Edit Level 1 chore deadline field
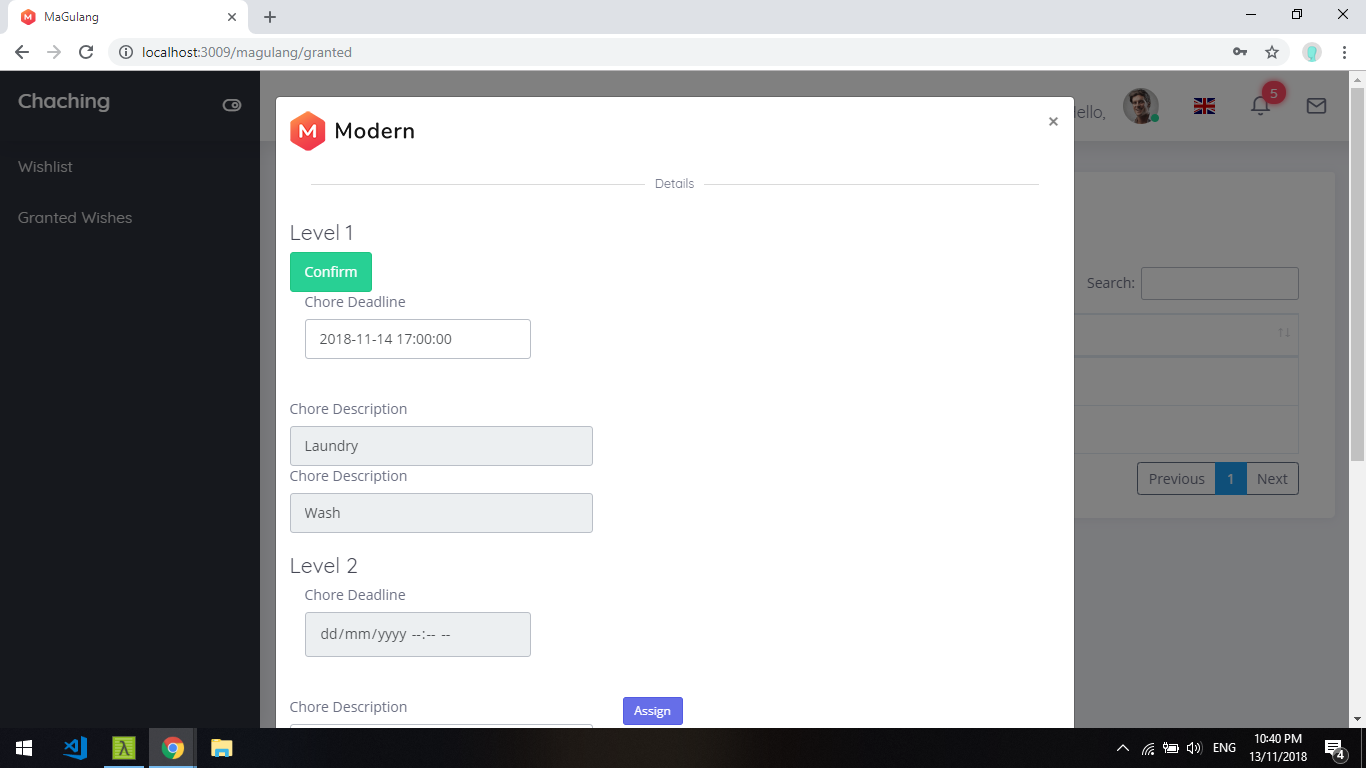 418,339
